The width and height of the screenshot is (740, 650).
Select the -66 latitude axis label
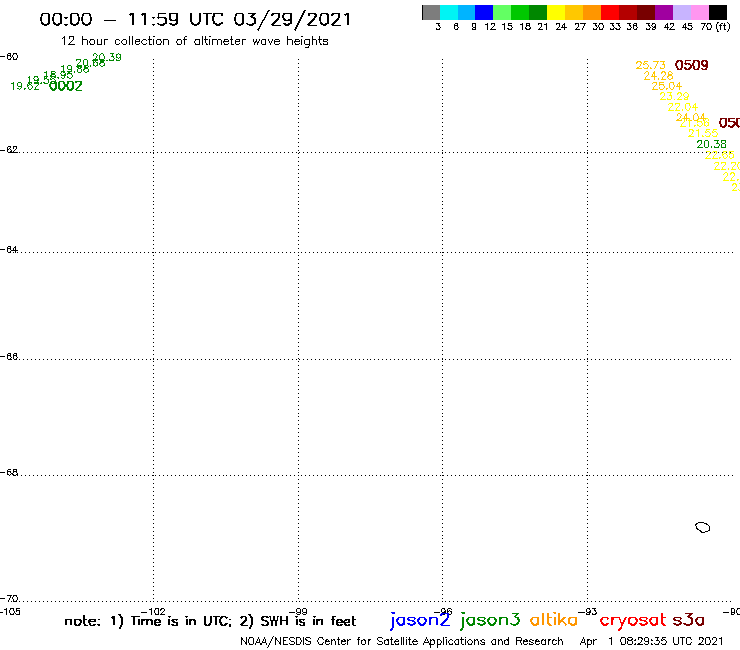9,356
